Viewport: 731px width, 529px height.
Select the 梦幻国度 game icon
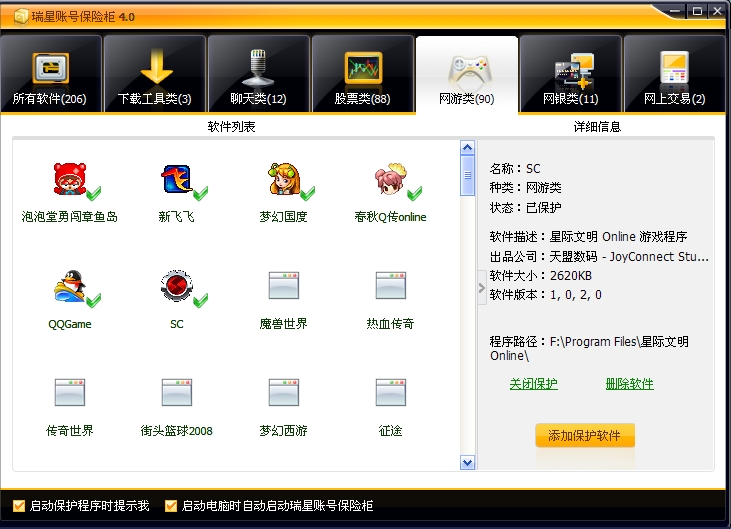click(x=284, y=179)
